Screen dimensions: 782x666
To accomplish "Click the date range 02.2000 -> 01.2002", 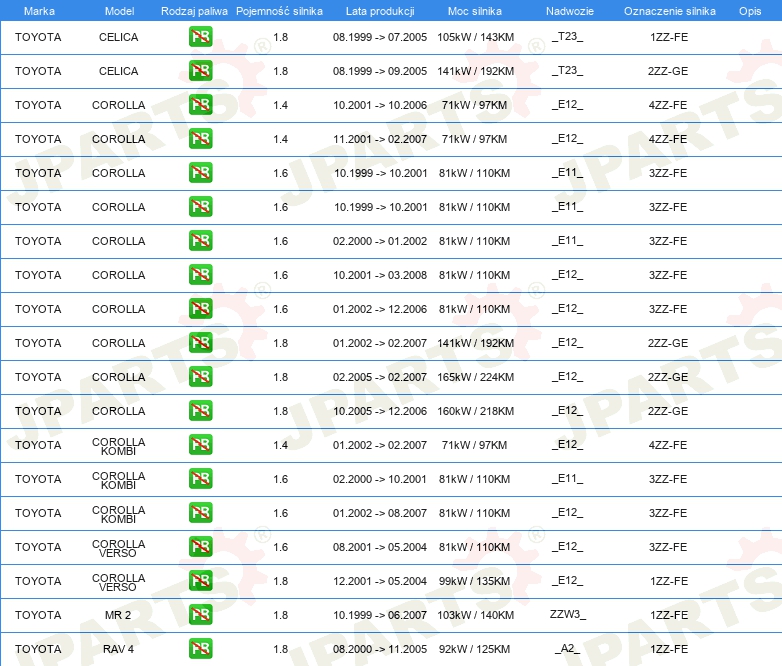I will pos(380,241).
